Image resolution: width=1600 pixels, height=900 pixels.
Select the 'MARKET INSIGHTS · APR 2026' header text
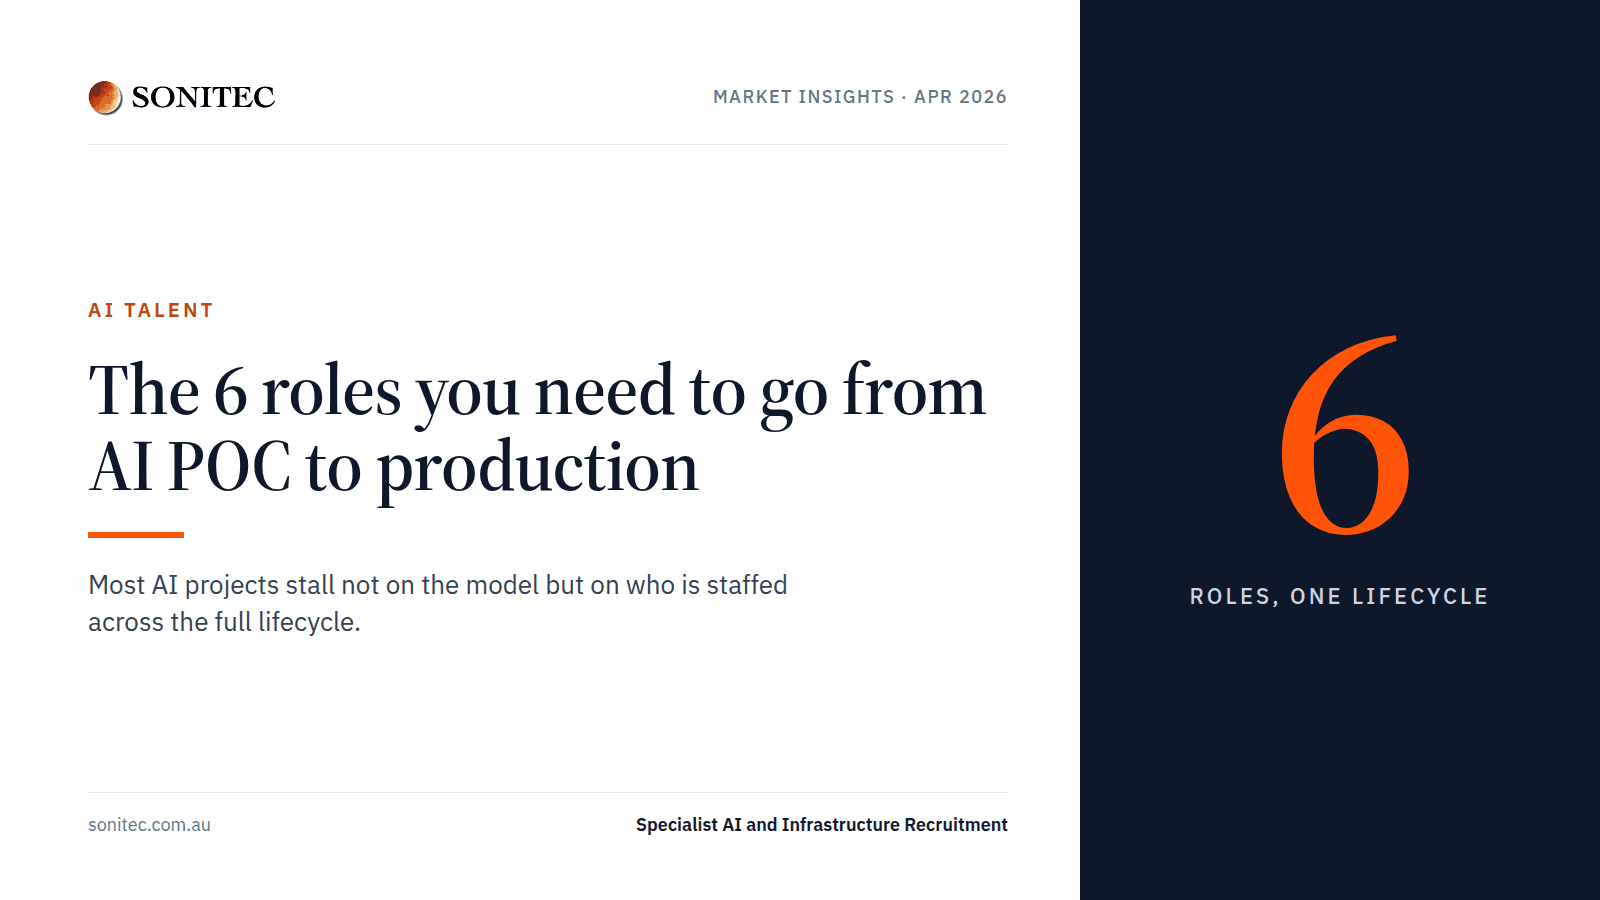(860, 97)
